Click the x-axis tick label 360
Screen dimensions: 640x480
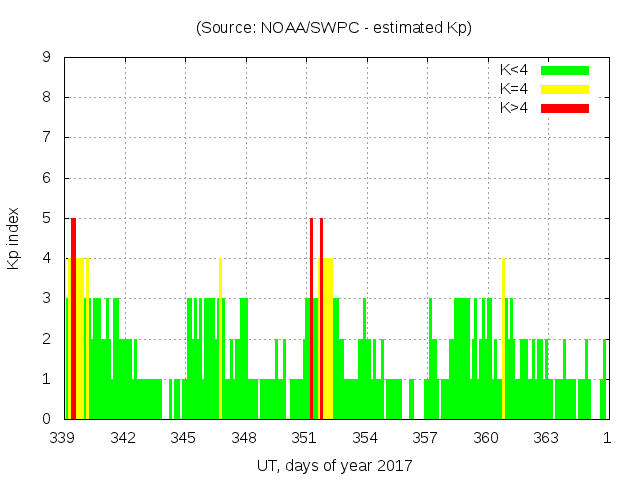[486, 438]
